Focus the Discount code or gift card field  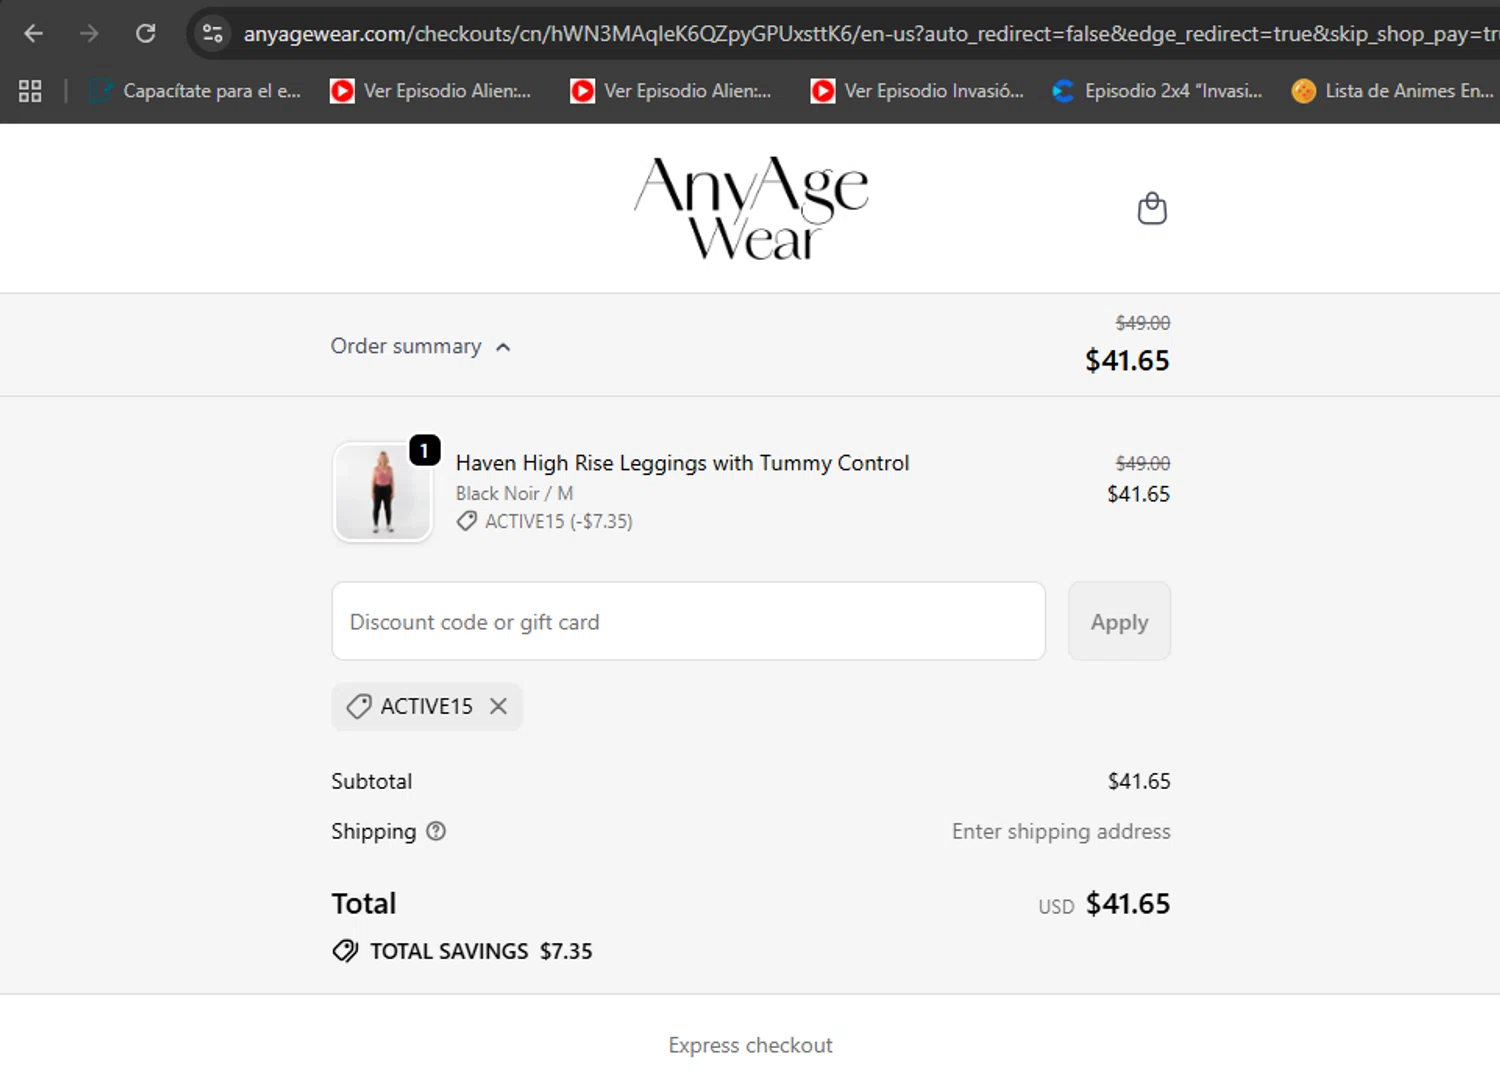[x=688, y=621]
